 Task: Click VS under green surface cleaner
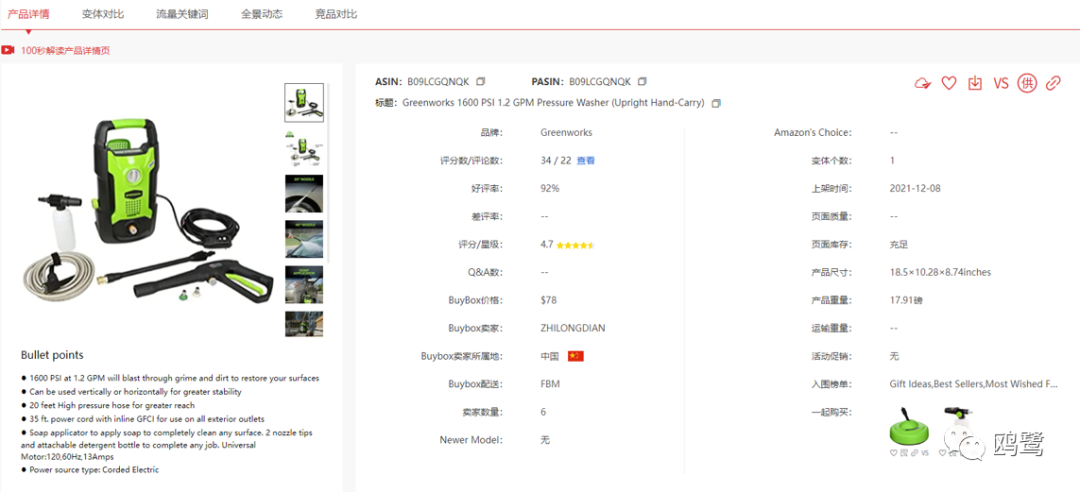(x=925, y=453)
